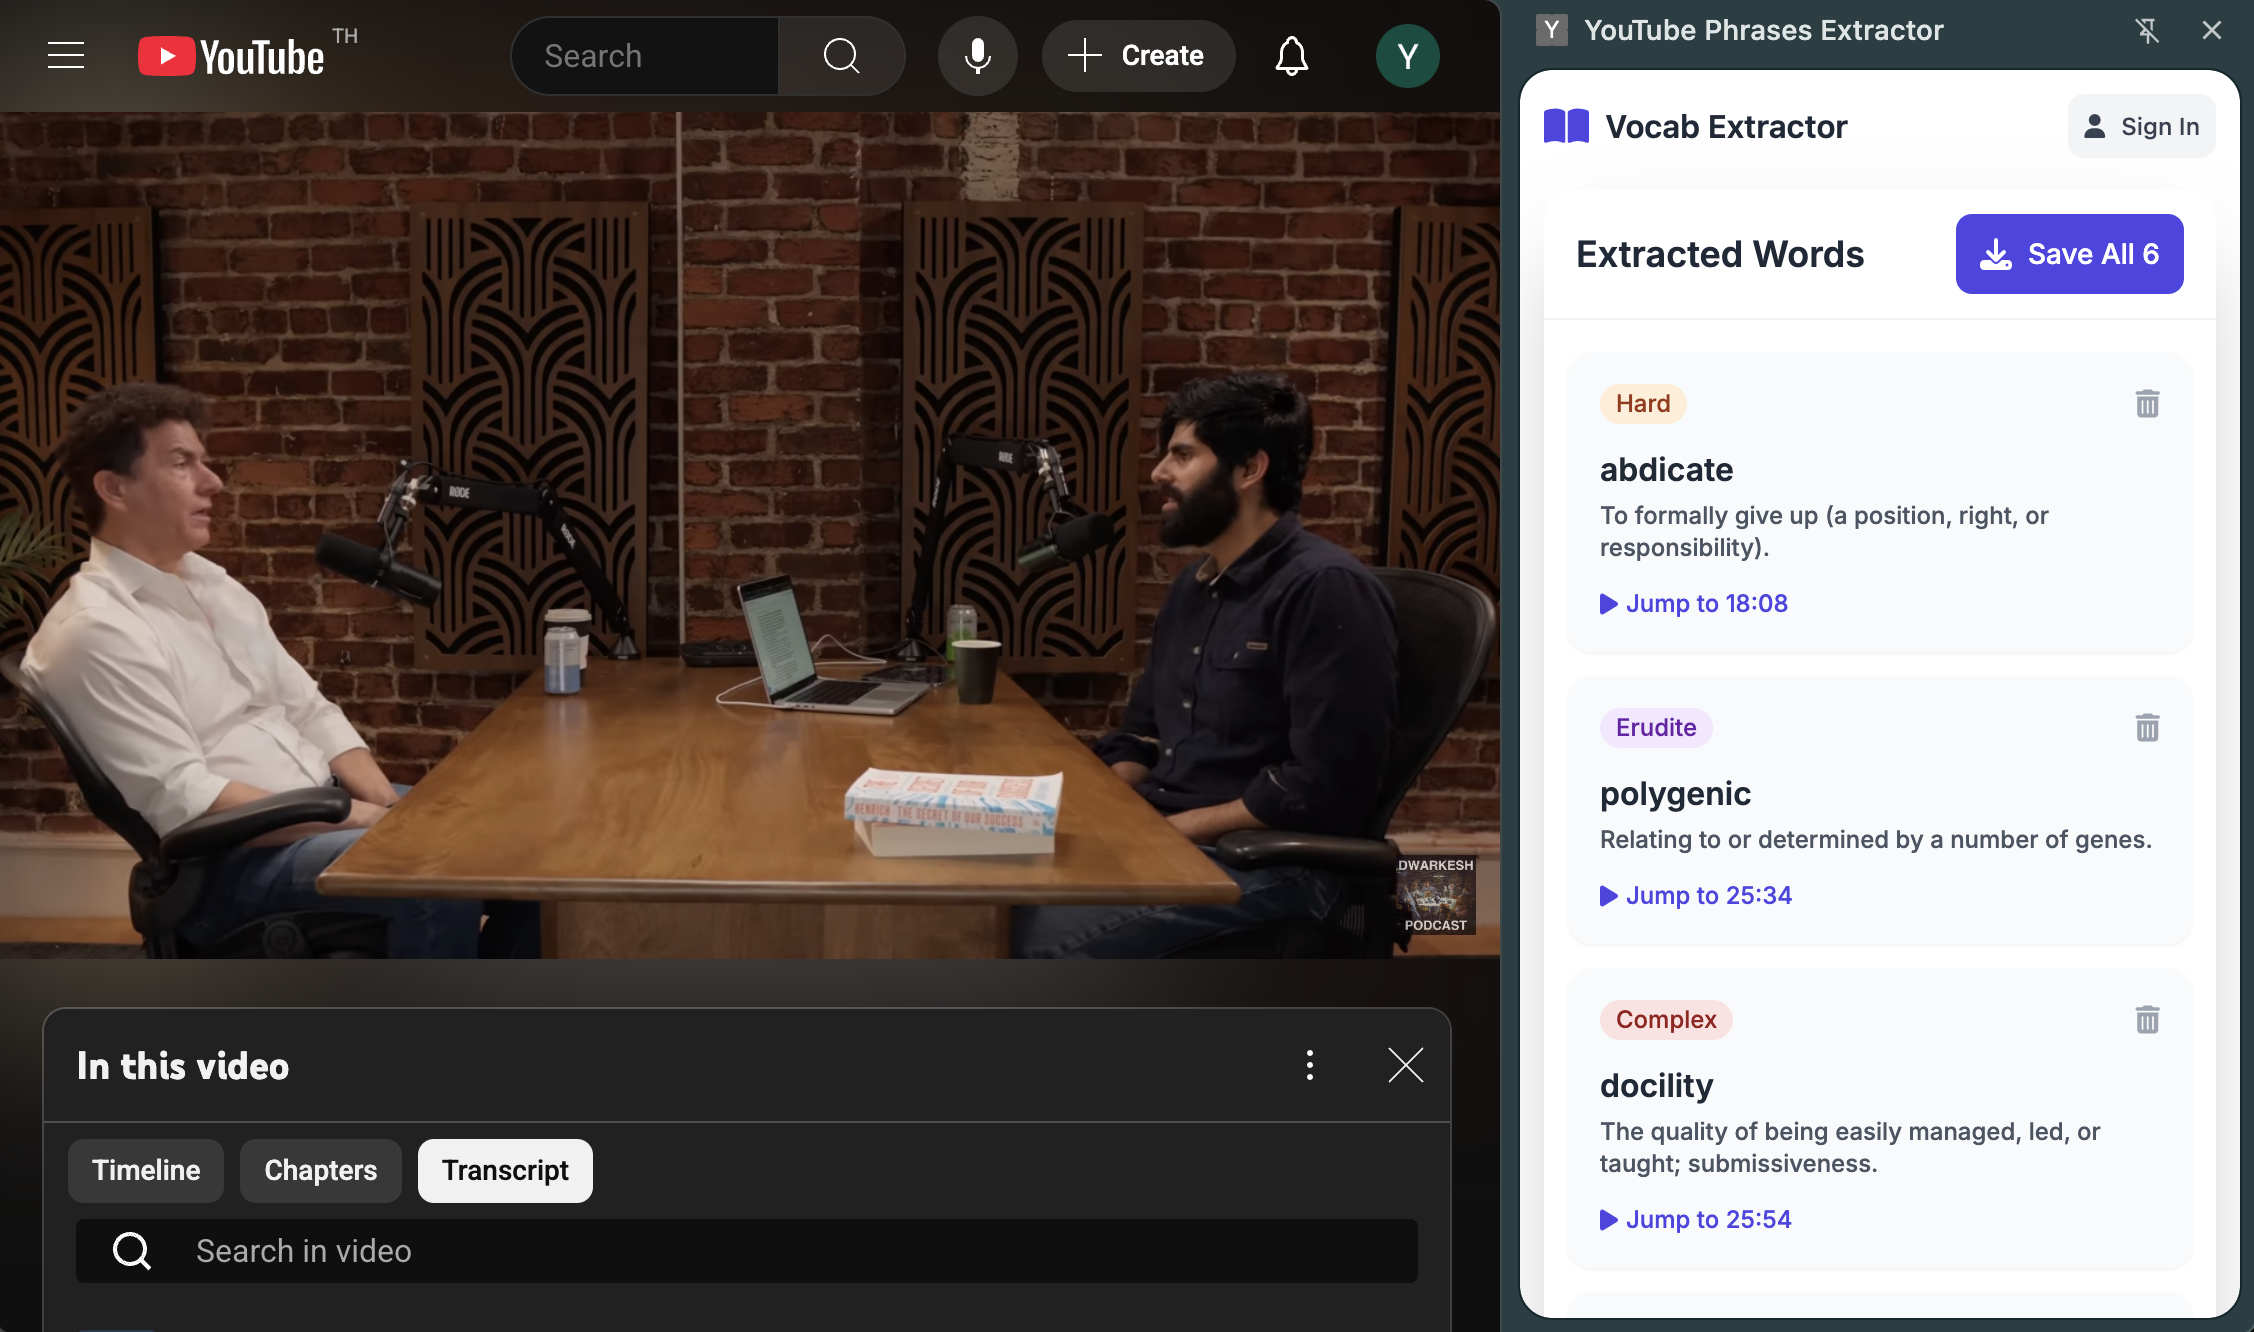Click the video player frame
Image resolution: width=2254 pixels, height=1332 pixels.
750,536
